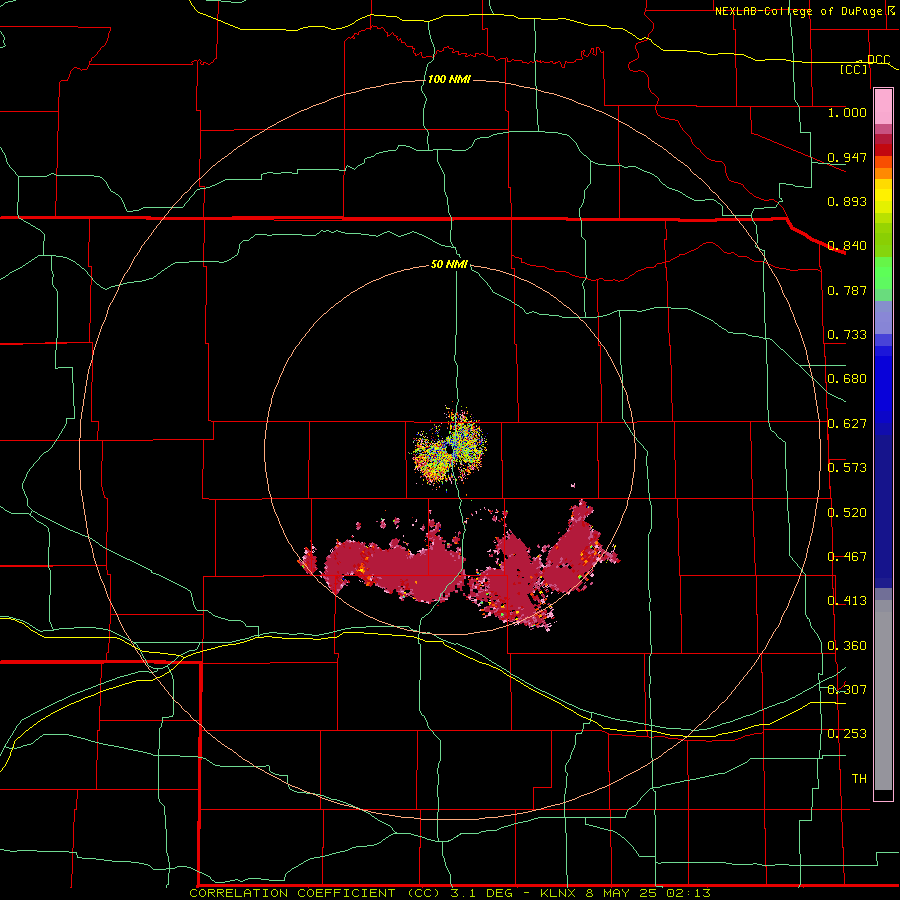The height and width of the screenshot is (900, 900).
Task: Select the 0.680 legend value
Action: click(847, 379)
